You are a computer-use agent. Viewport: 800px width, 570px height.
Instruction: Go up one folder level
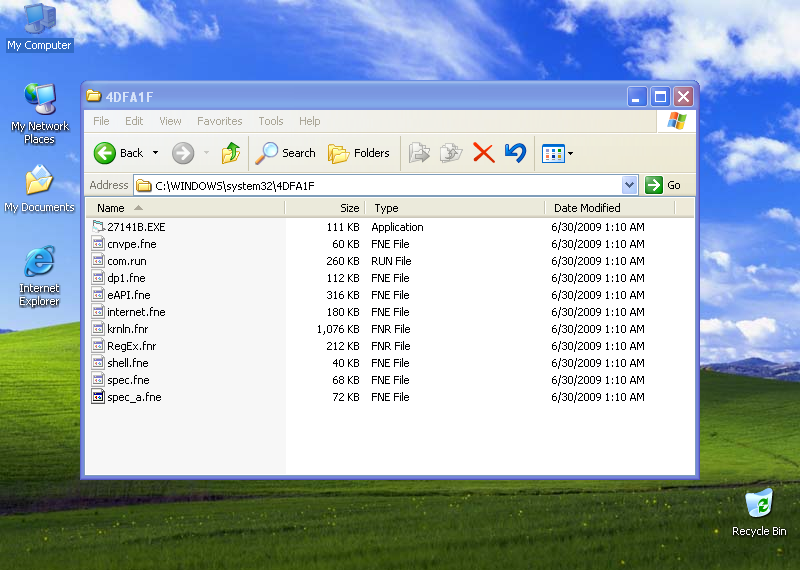click(231, 153)
